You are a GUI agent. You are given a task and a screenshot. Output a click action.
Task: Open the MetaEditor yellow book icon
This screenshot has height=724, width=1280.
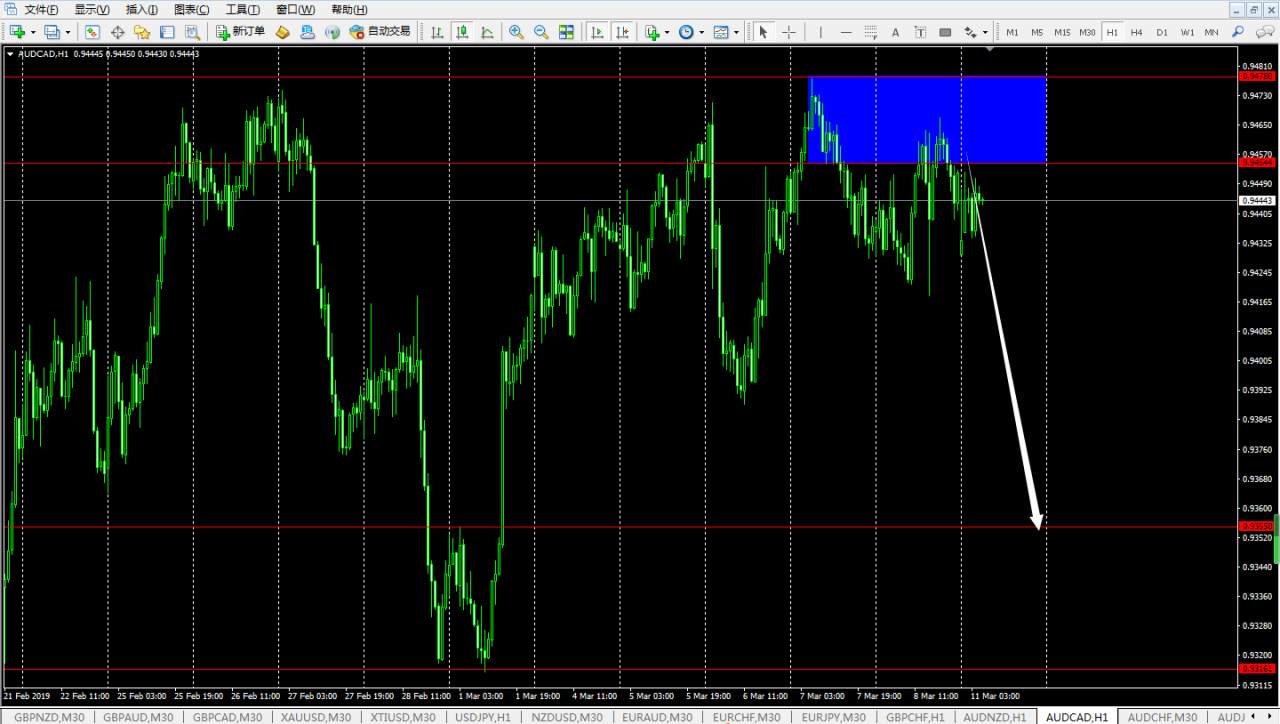[283, 32]
